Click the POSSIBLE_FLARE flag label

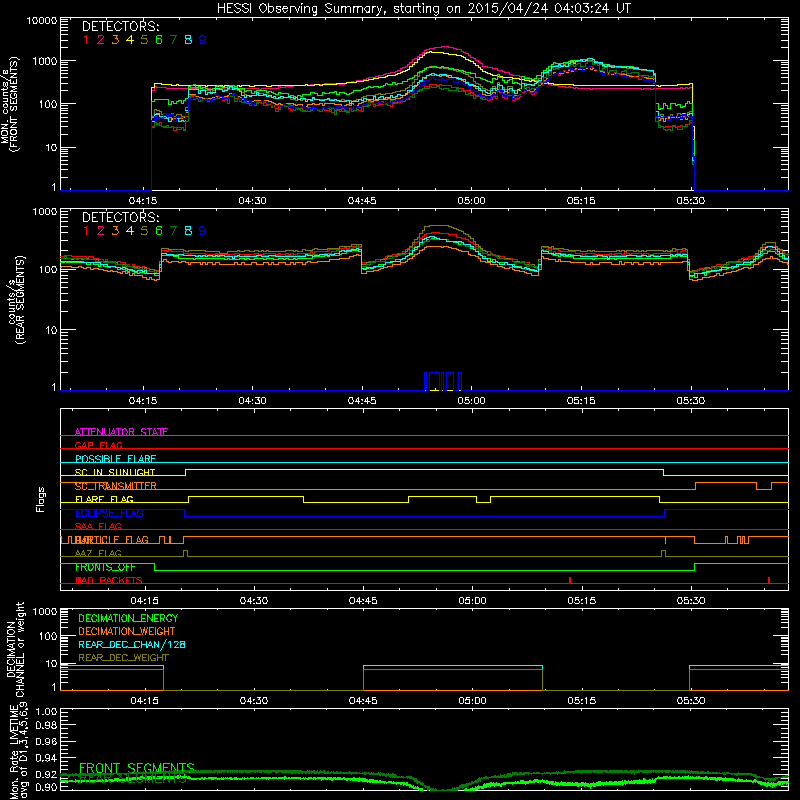click(x=115, y=459)
